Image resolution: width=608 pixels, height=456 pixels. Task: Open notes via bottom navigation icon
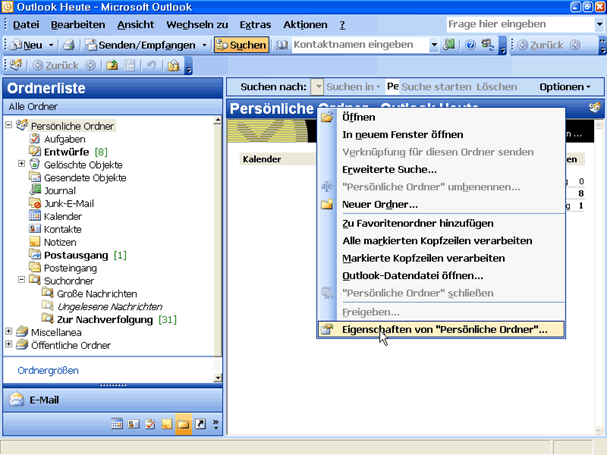167,424
